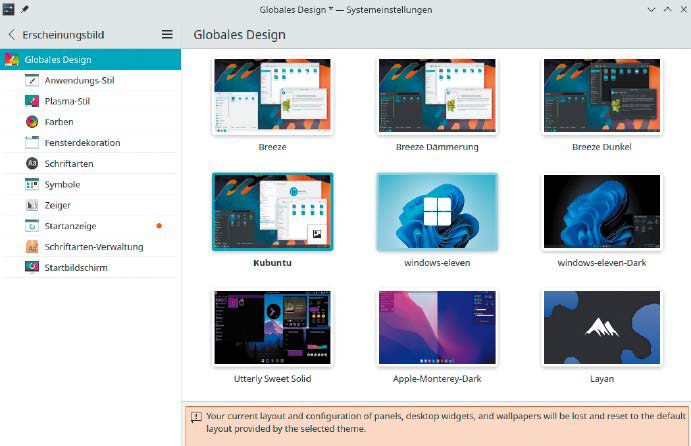Select the windows-eleven theme thumbnail
The width and height of the screenshot is (691, 446).
click(437, 212)
